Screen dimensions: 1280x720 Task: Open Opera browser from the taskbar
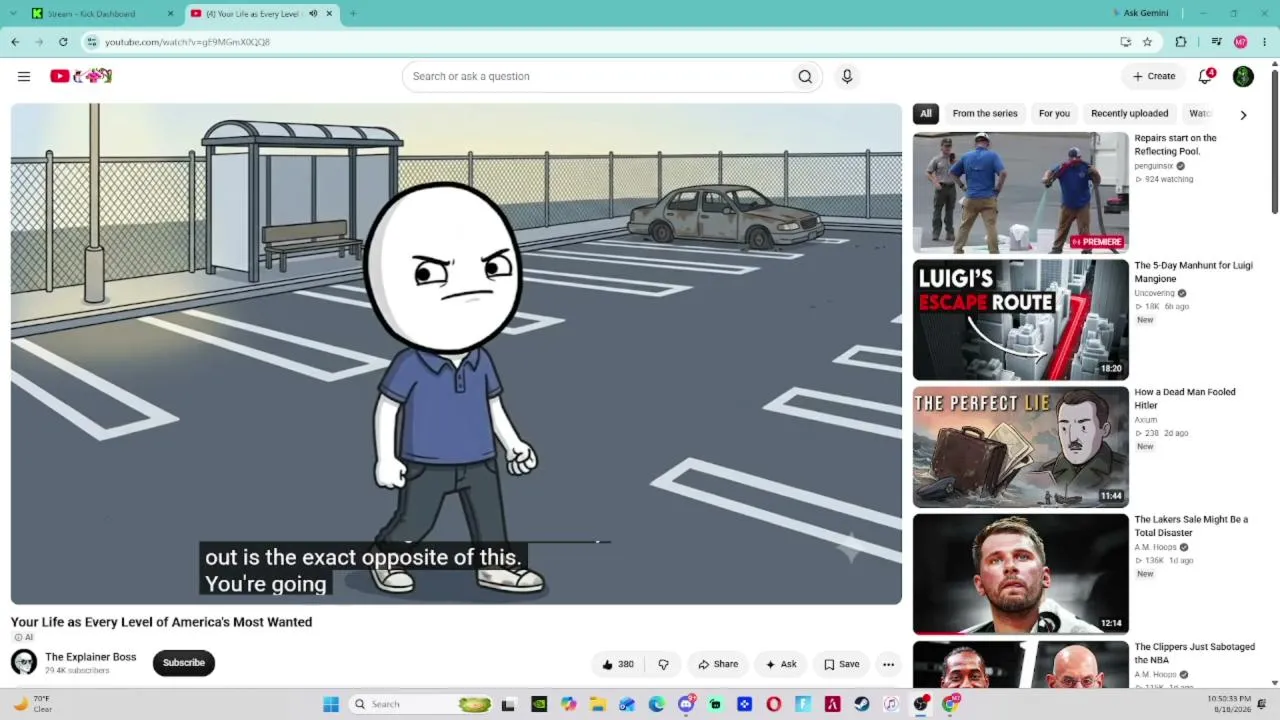[x=773, y=704]
